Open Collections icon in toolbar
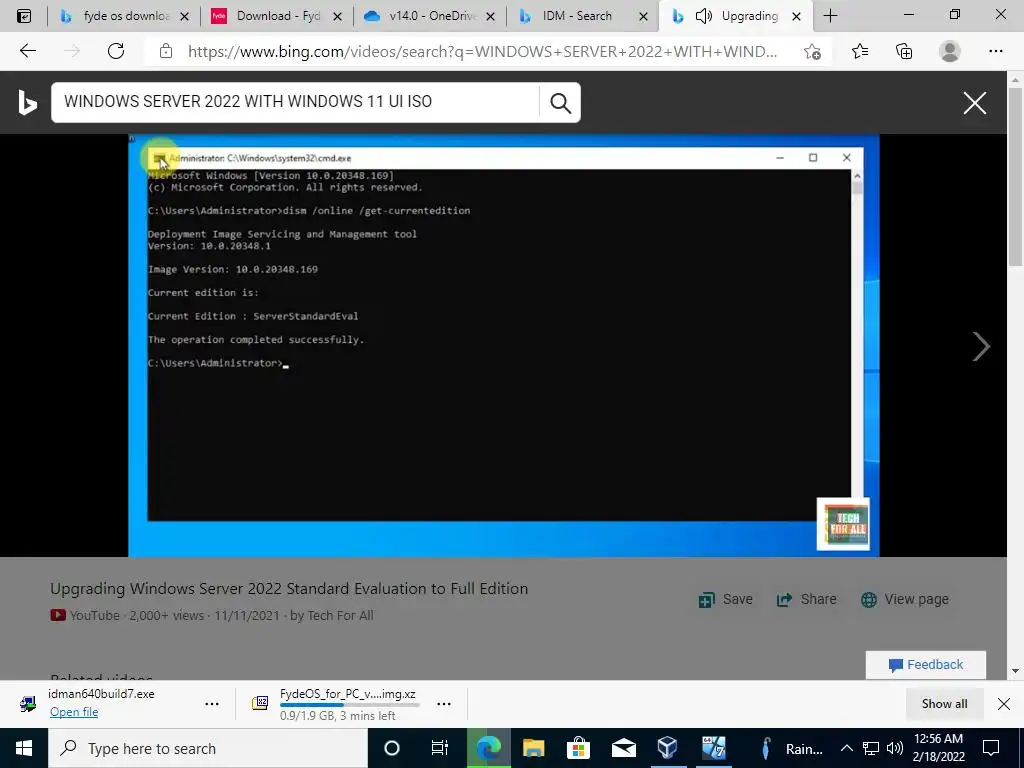 (x=904, y=51)
